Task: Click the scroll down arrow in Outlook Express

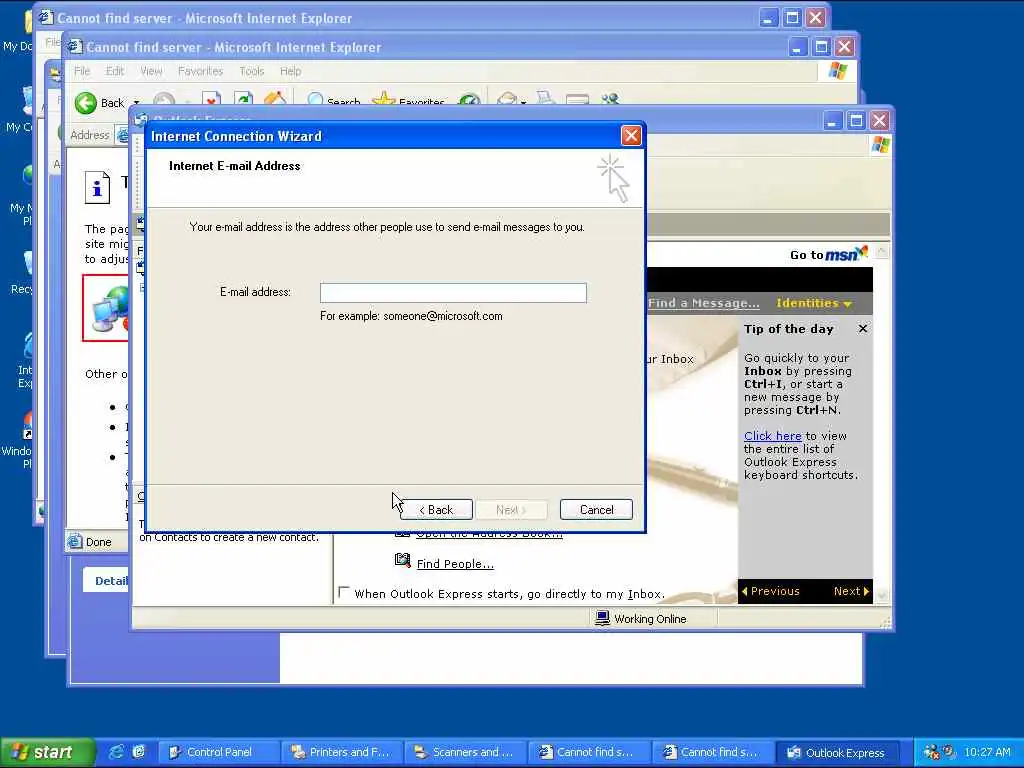Action: tap(882, 595)
